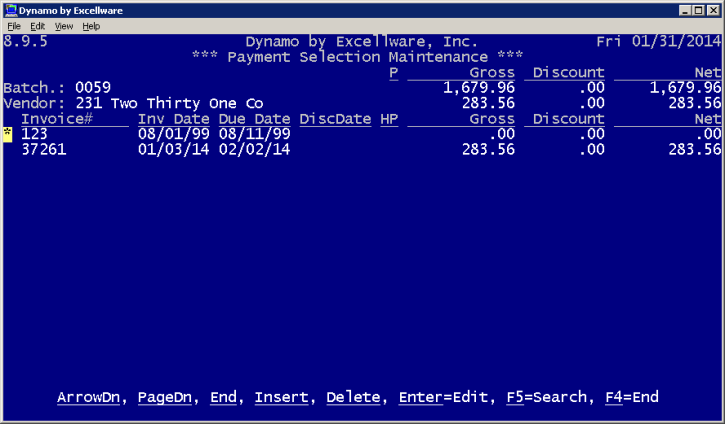Maximize the Dynamo window
Image resolution: width=725 pixels, height=424 pixels.
coord(699,10)
